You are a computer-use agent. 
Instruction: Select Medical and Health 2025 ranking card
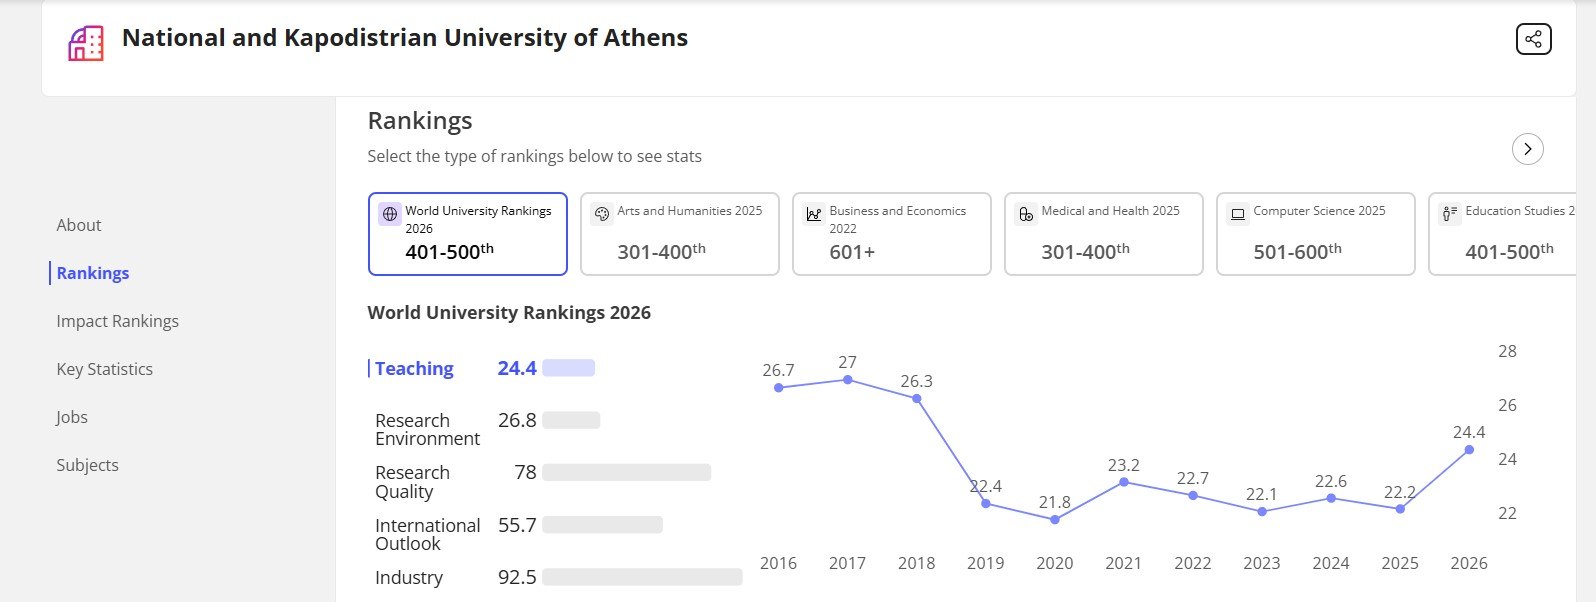click(x=1103, y=234)
